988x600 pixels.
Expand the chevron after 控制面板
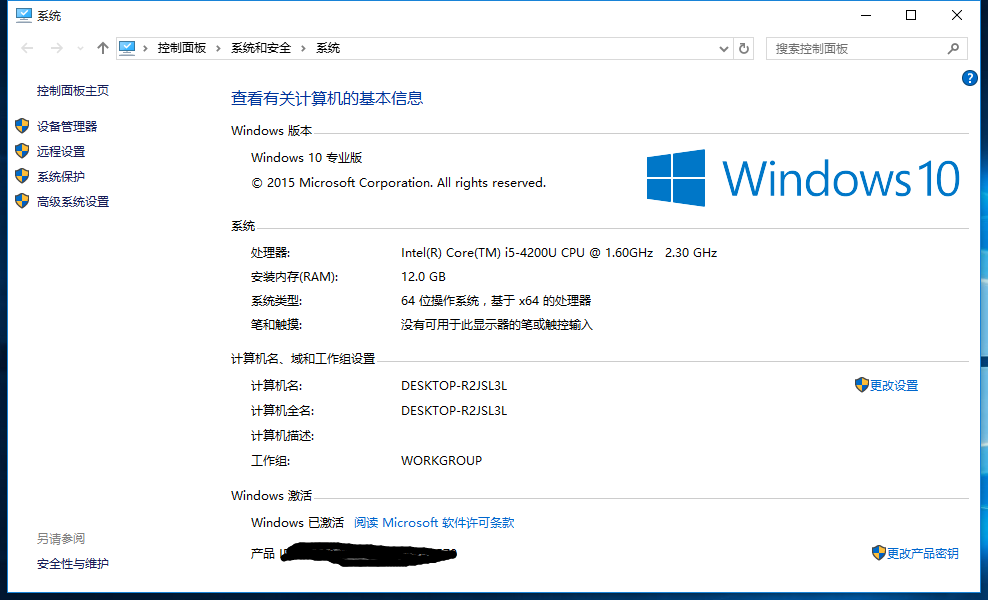point(219,49)
